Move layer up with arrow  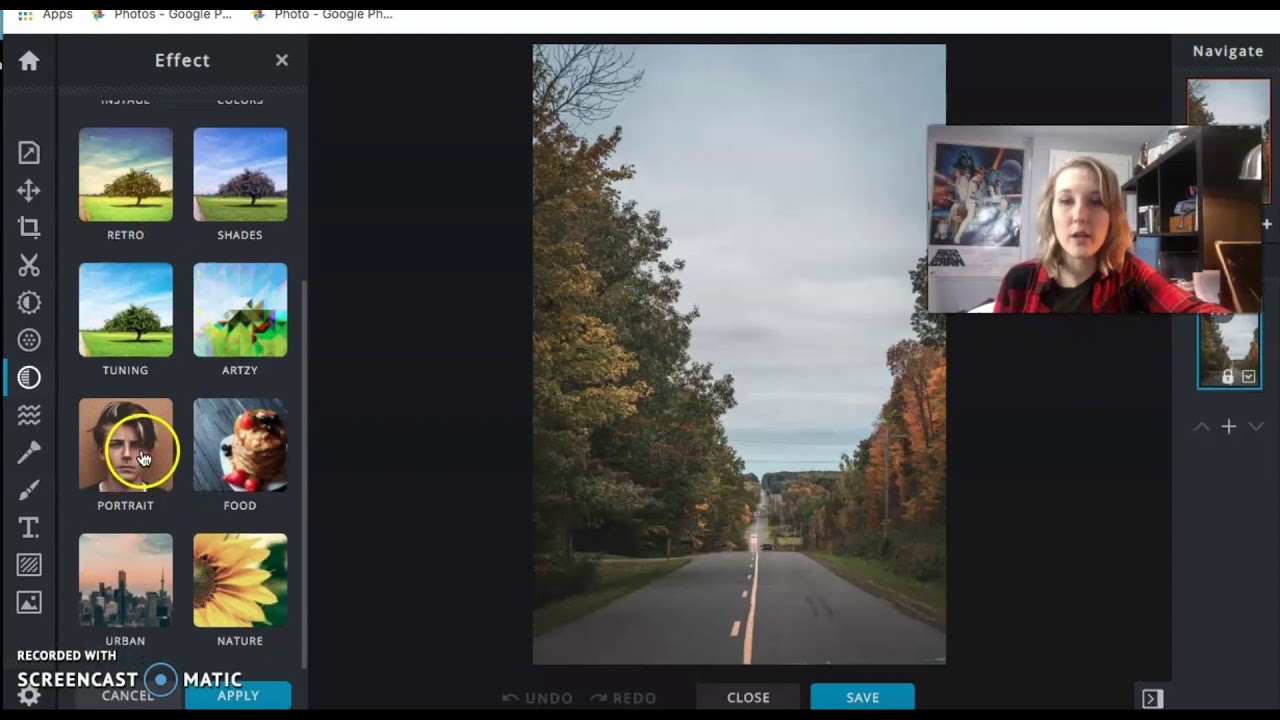(x=1202, y=427)
